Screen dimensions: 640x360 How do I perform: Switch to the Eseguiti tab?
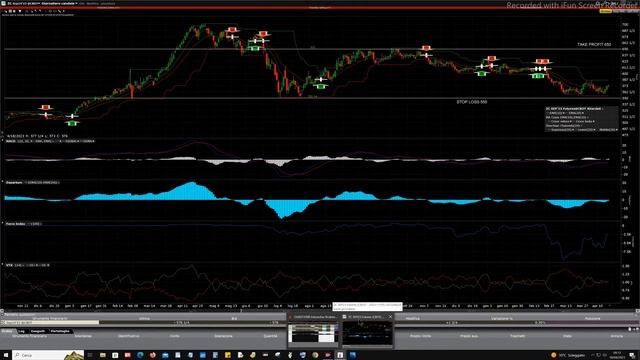point(38,331)
